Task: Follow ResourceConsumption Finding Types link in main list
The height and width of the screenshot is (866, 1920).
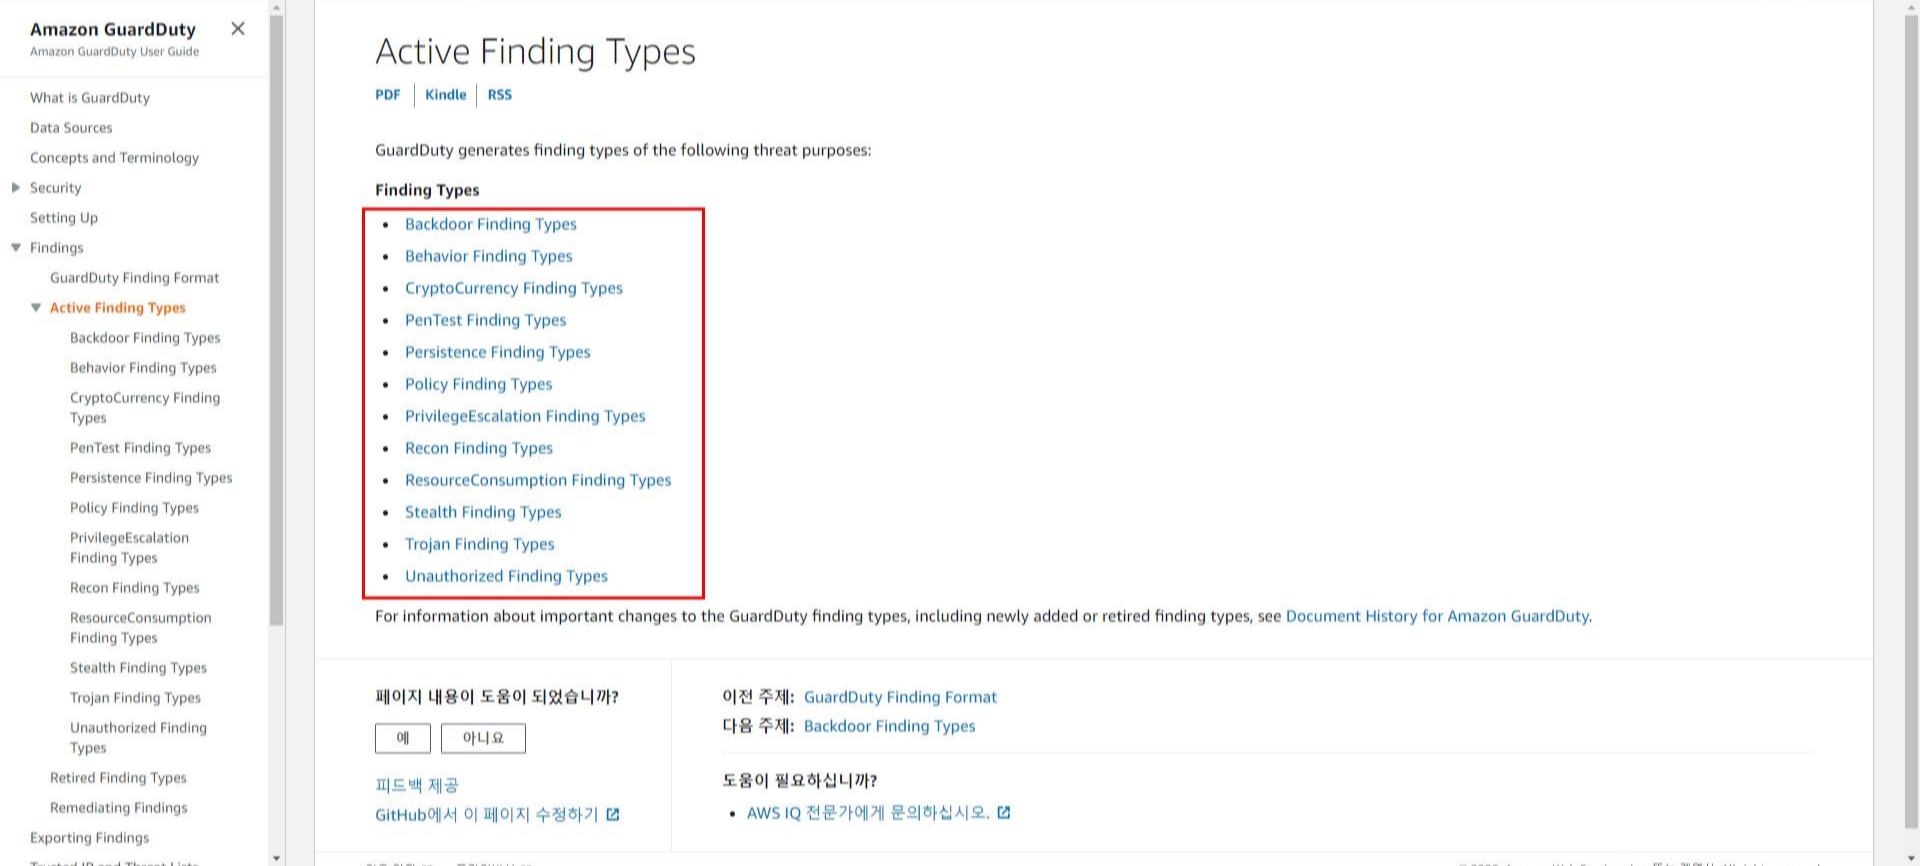Action: pos(538,480)
